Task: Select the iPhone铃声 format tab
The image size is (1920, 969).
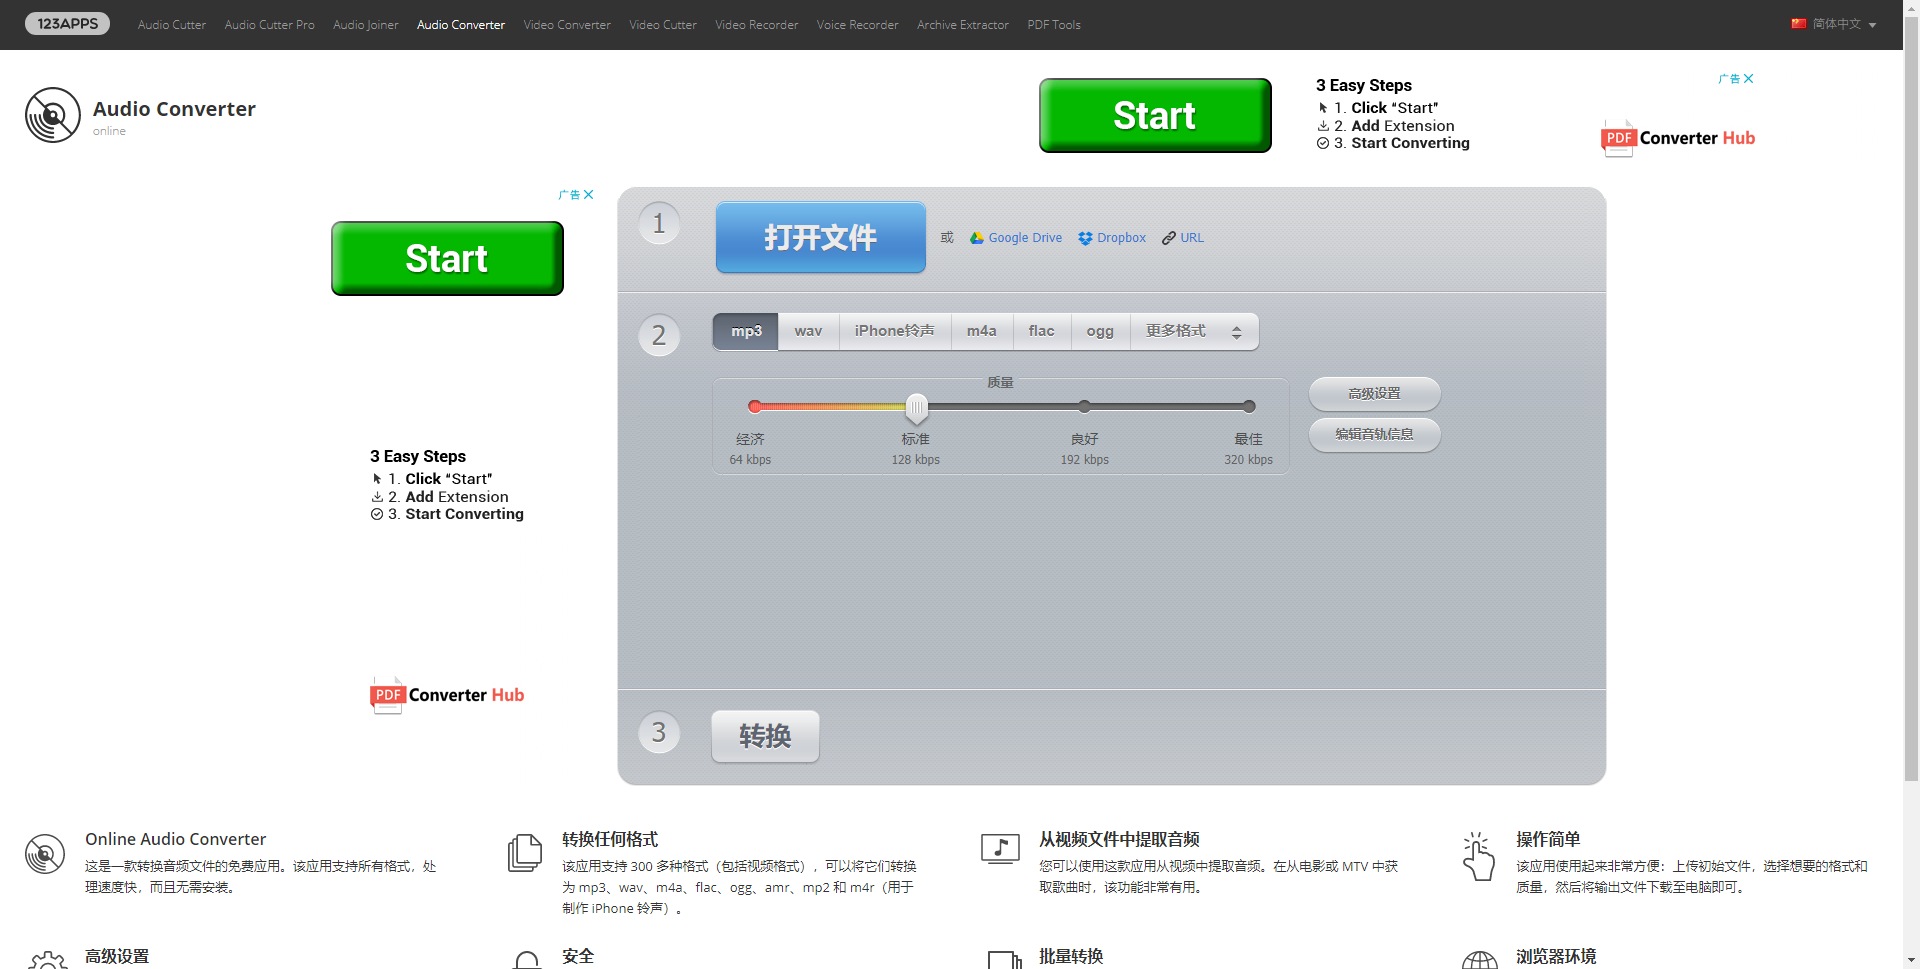Action: pyautogui.click(x=895, y=331)
